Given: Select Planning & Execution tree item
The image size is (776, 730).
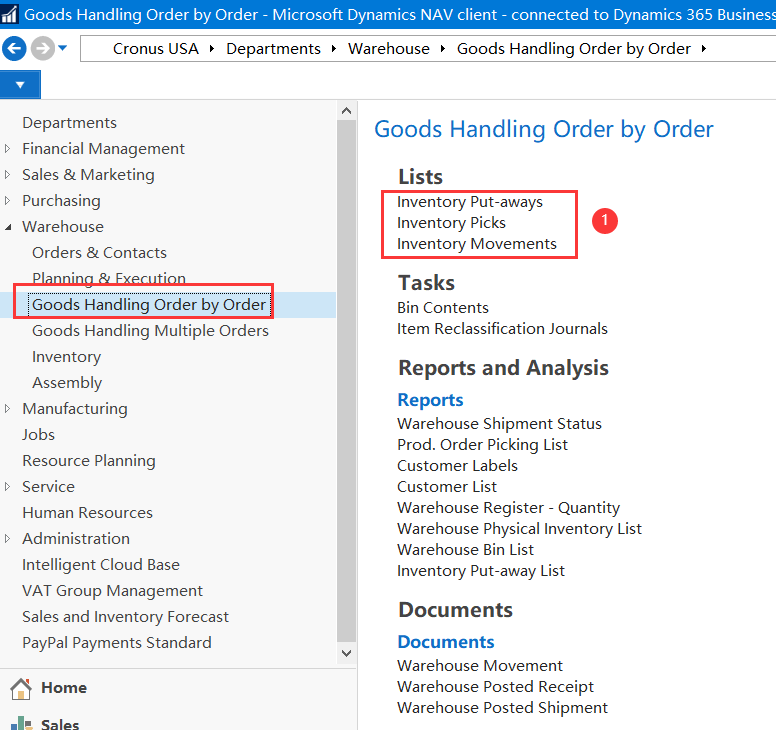Looking at the screenshot, I should (x=109, y=278).
